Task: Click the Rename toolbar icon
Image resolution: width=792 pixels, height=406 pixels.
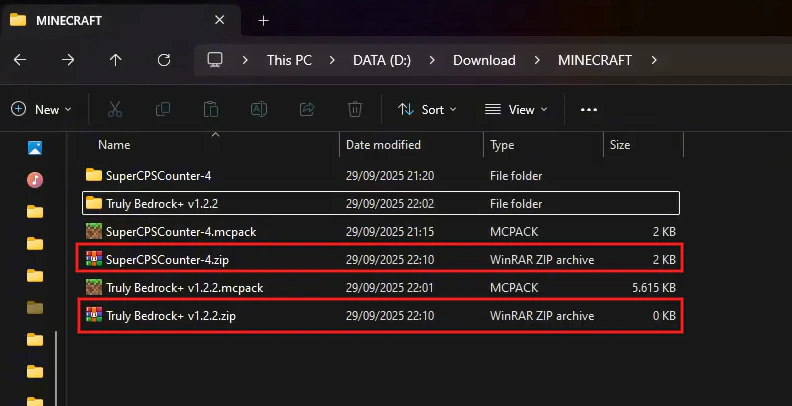Action: point(259,109)
